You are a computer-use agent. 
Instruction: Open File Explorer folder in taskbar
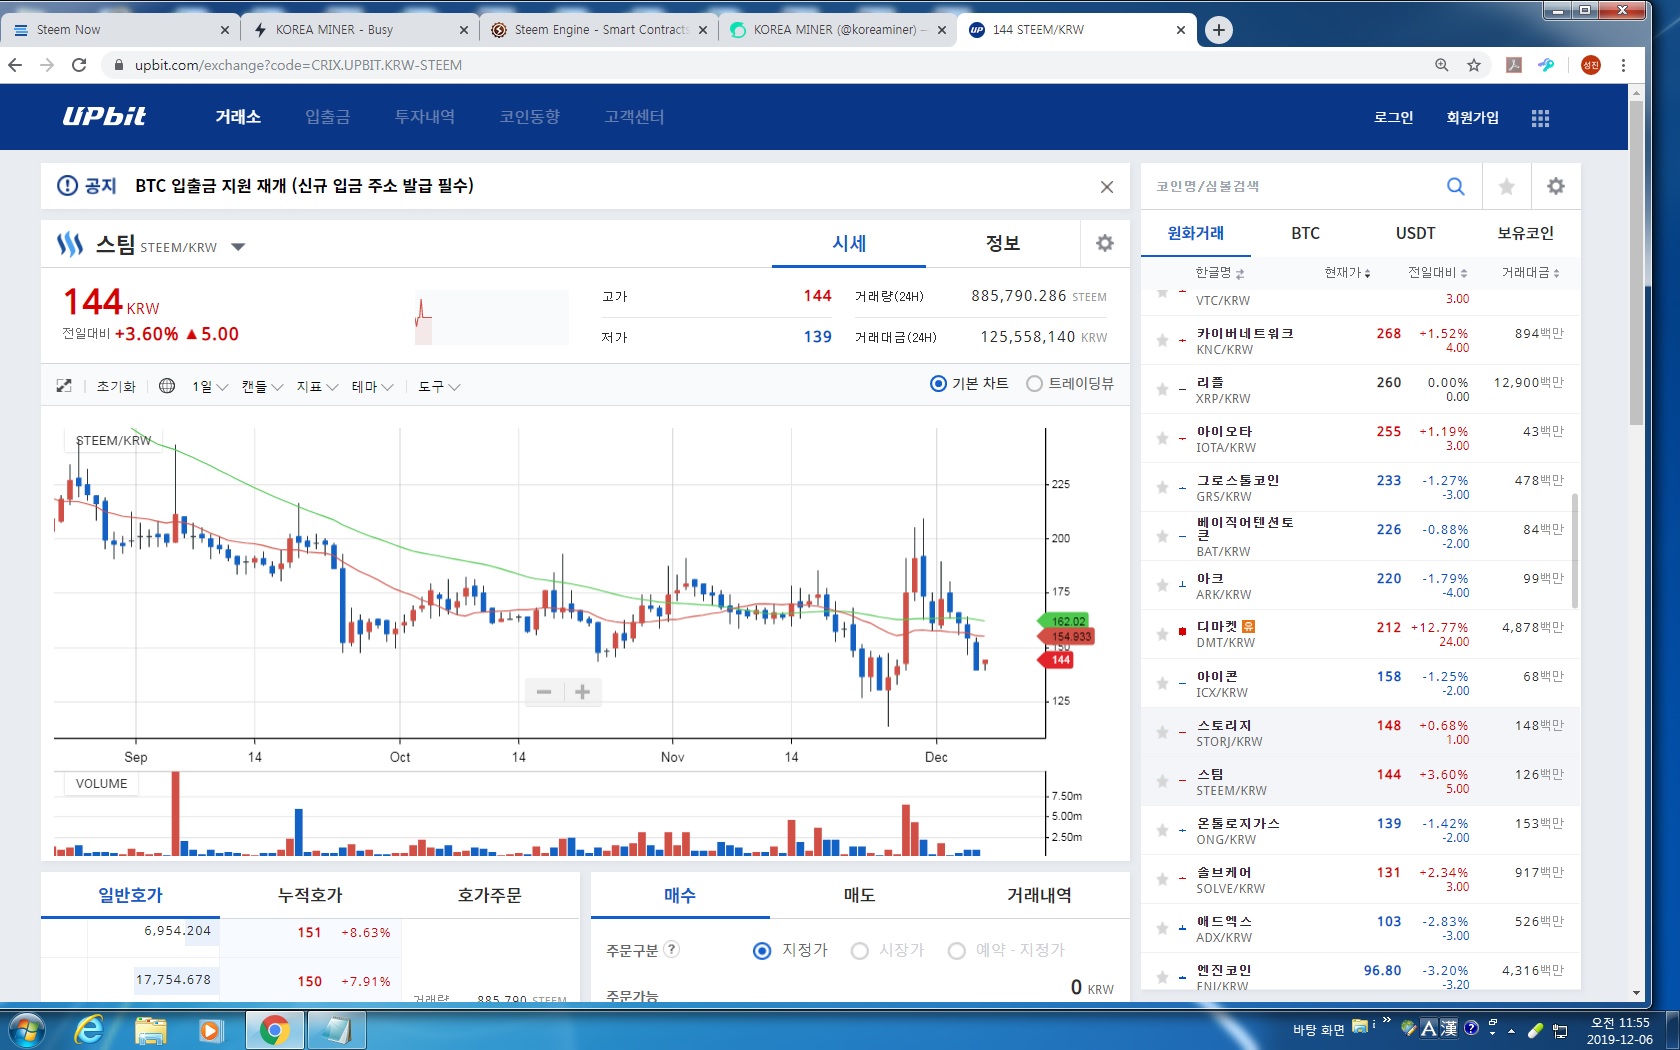tap(151, 1029)
